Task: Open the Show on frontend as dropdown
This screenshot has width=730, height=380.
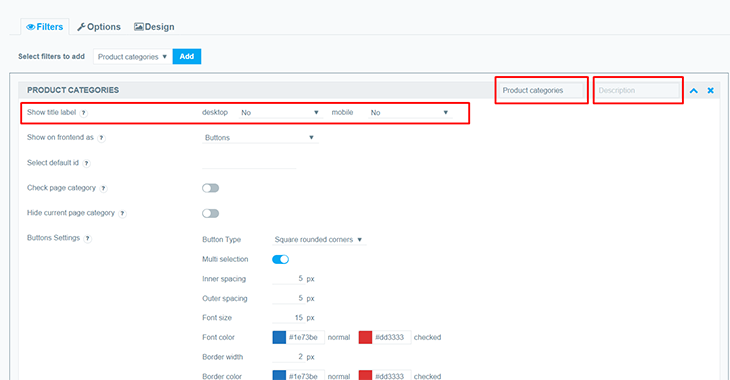Action: point(260,138)
